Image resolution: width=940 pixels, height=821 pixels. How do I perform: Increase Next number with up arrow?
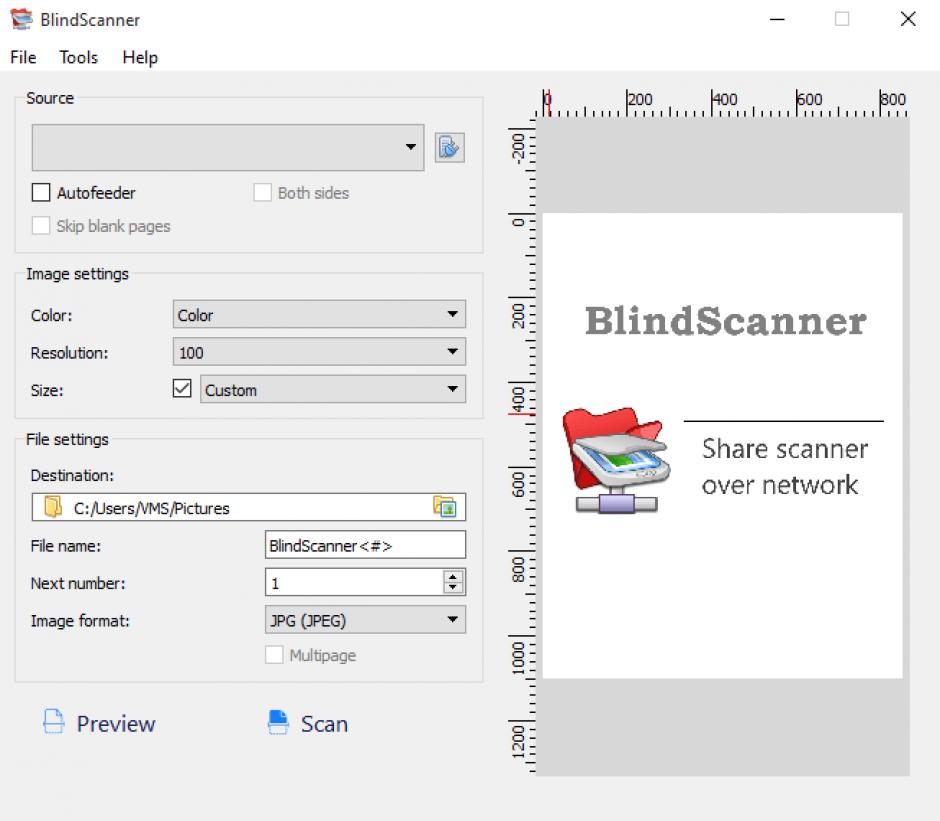point(453,577)
